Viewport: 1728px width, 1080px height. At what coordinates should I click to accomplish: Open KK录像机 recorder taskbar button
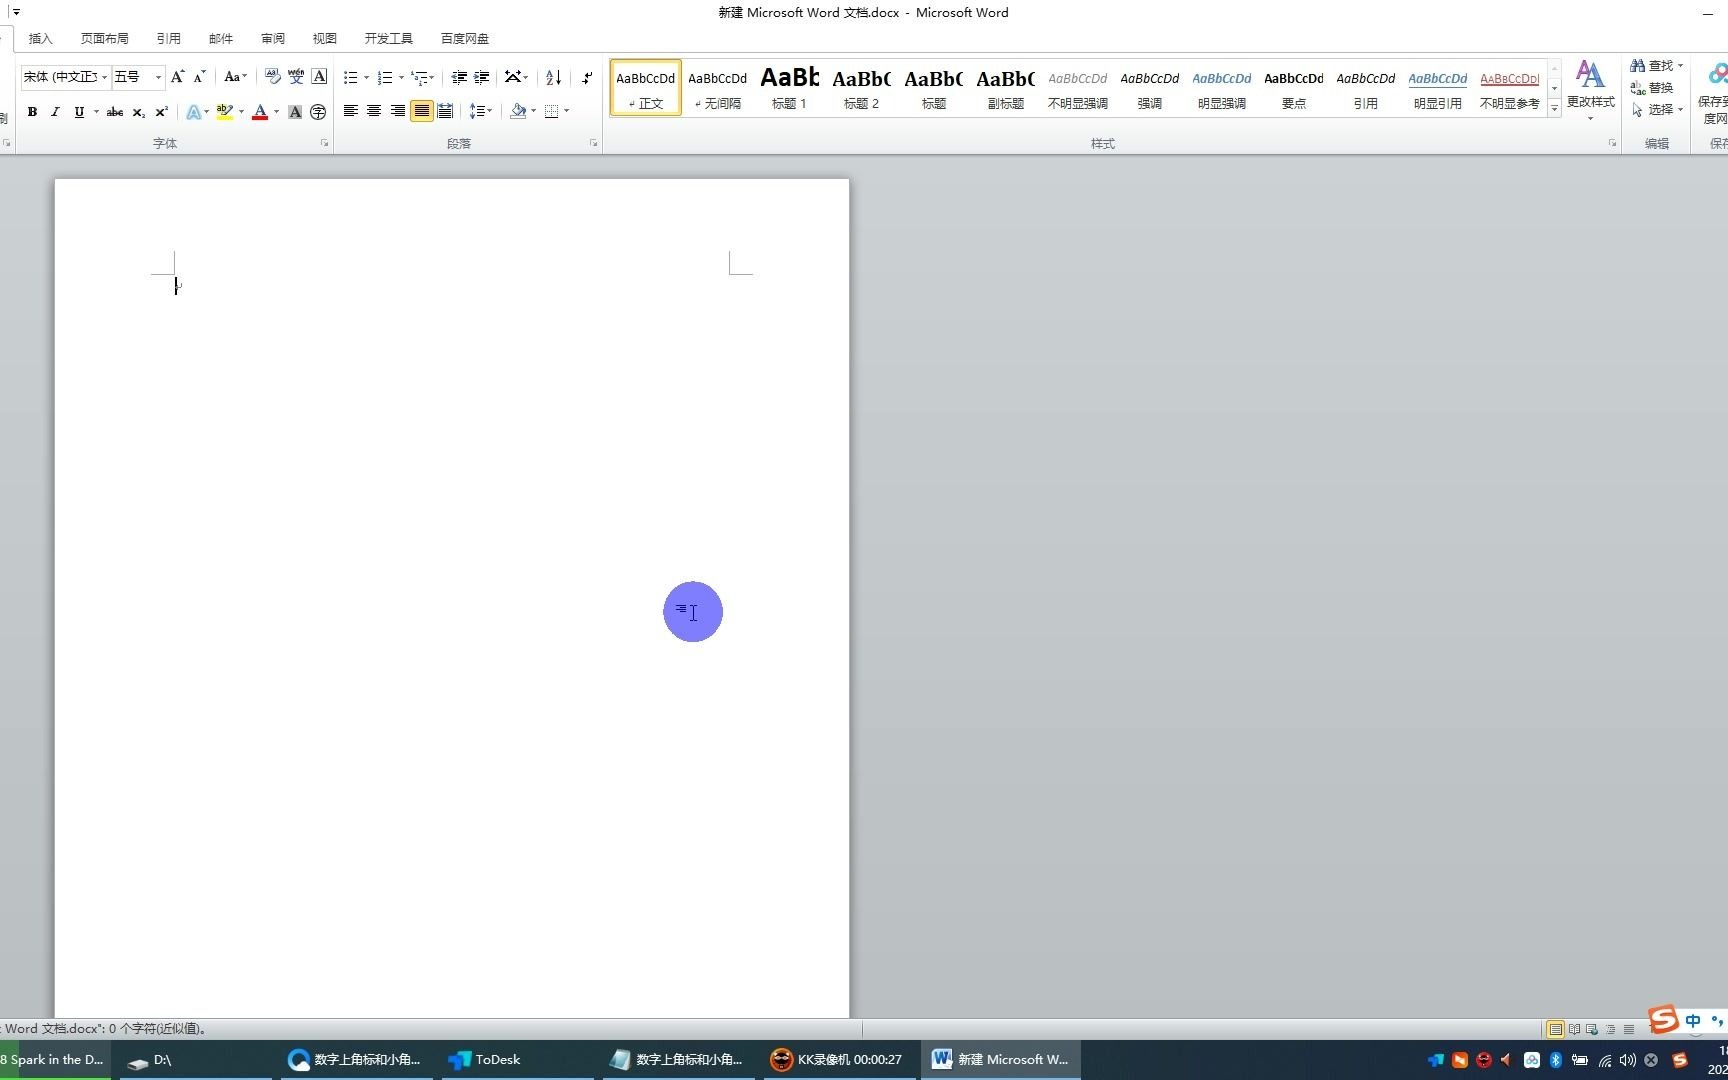pos(837,1060)
